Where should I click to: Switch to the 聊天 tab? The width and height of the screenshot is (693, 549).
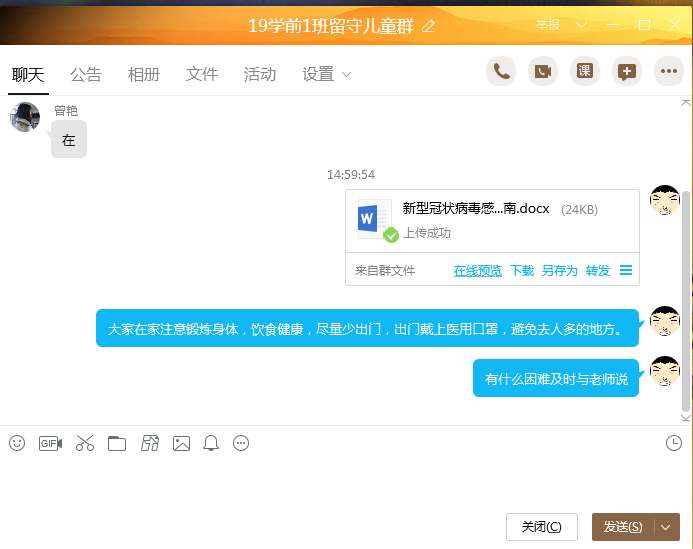(28, 74)
